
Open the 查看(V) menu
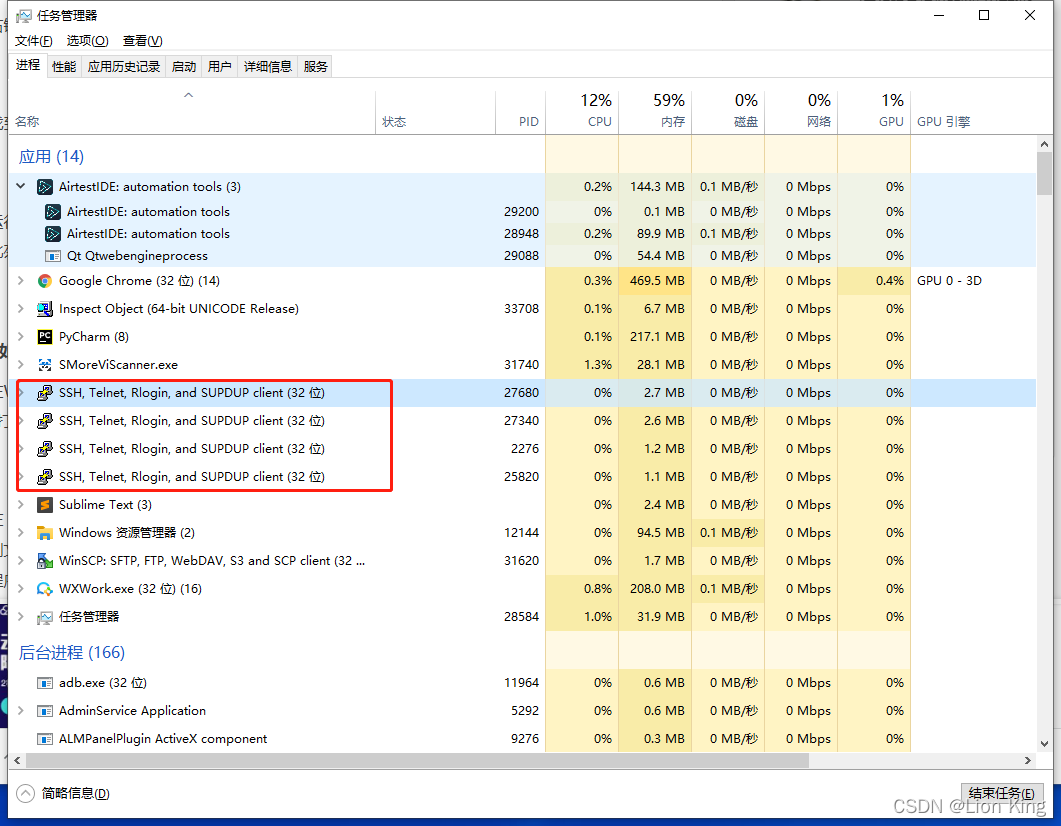coord(142,41)
